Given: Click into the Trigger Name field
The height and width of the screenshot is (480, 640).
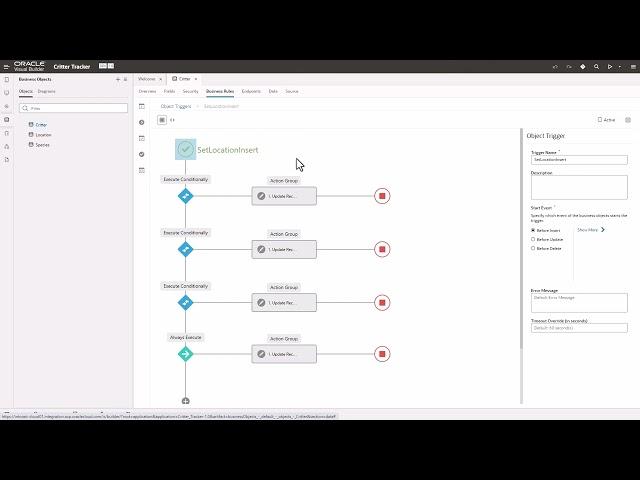Looking at the screenshot, I should tap(579, 160).
